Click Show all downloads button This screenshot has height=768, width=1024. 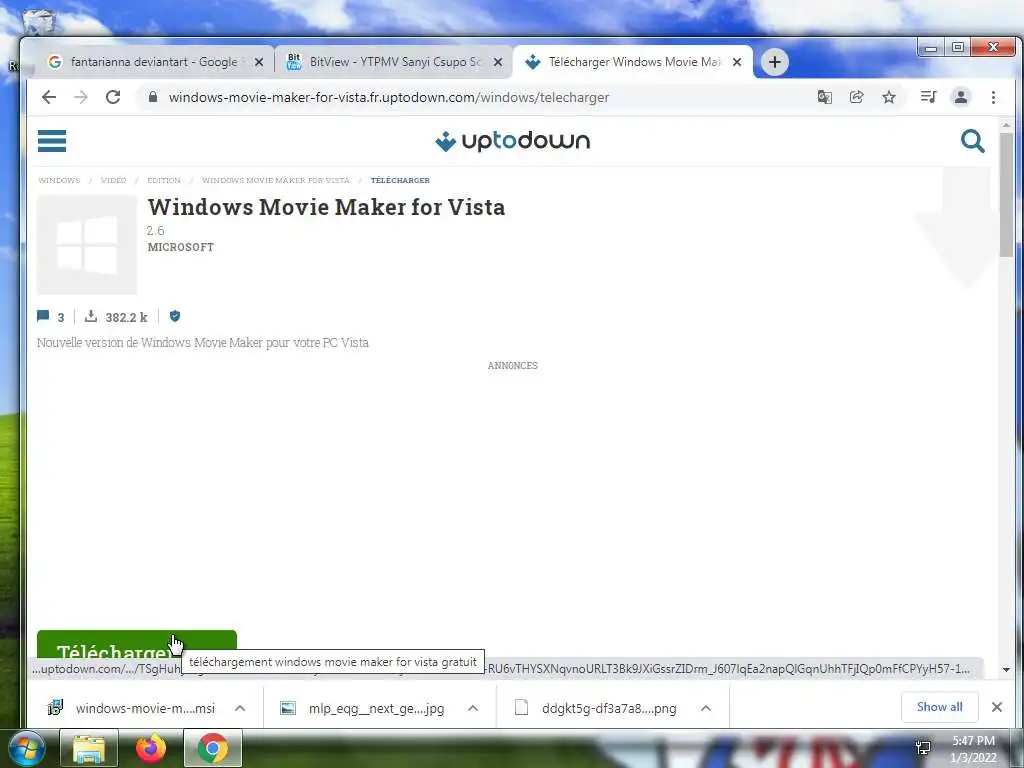click(x=939, y=707)
